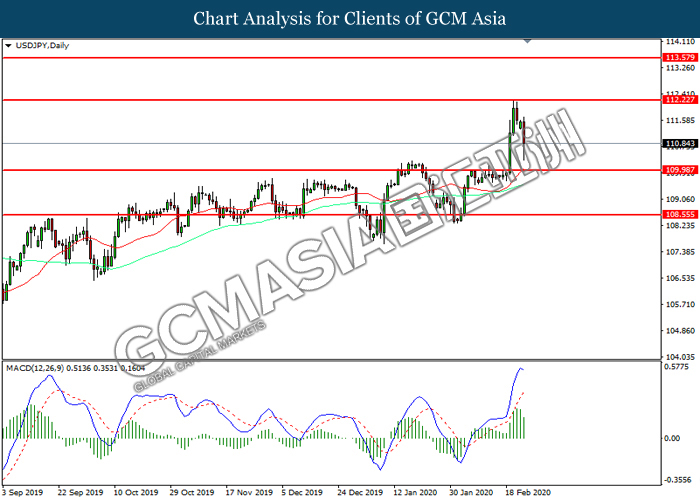Click the MACD scale value 0.00
Image resolution: width=700 pixels, height=500 pixels.
(672, 438)
